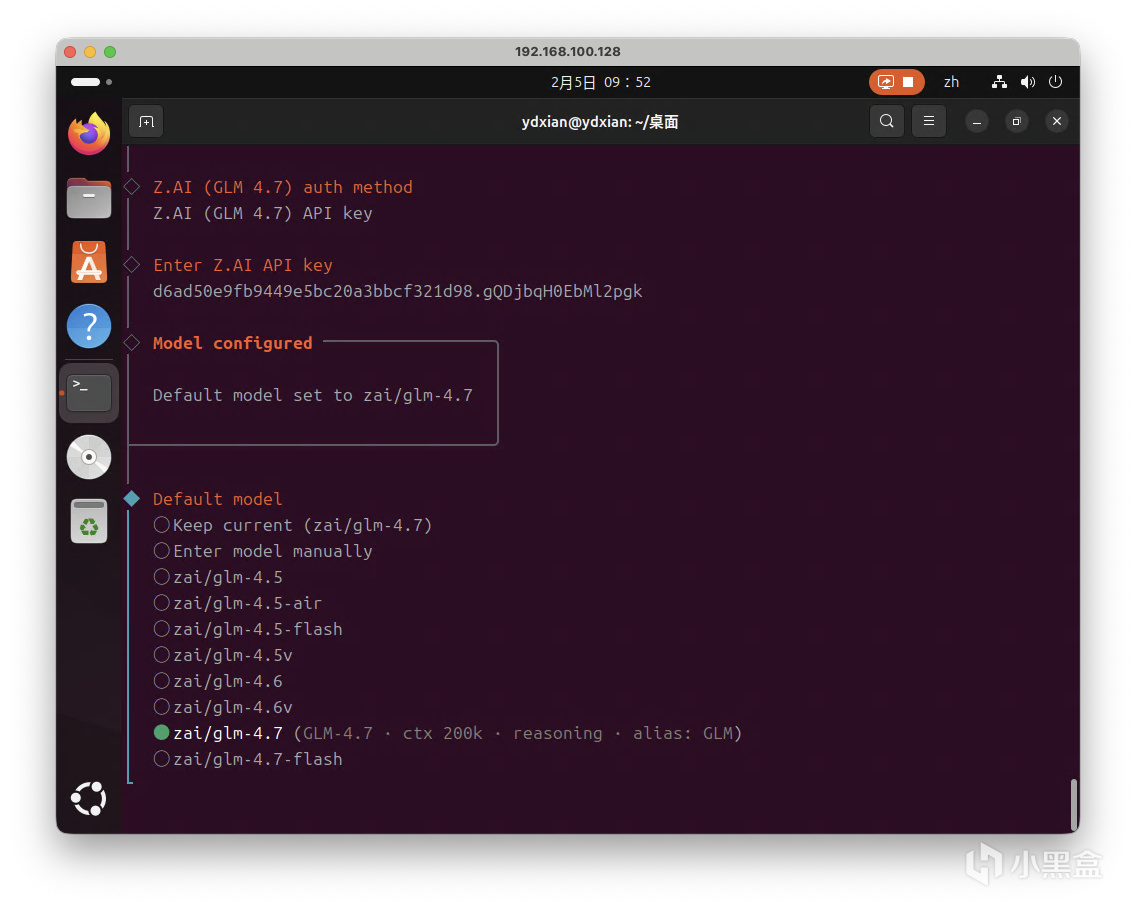Close the 192.168.100.128 remote window

[x=70, y=51]
